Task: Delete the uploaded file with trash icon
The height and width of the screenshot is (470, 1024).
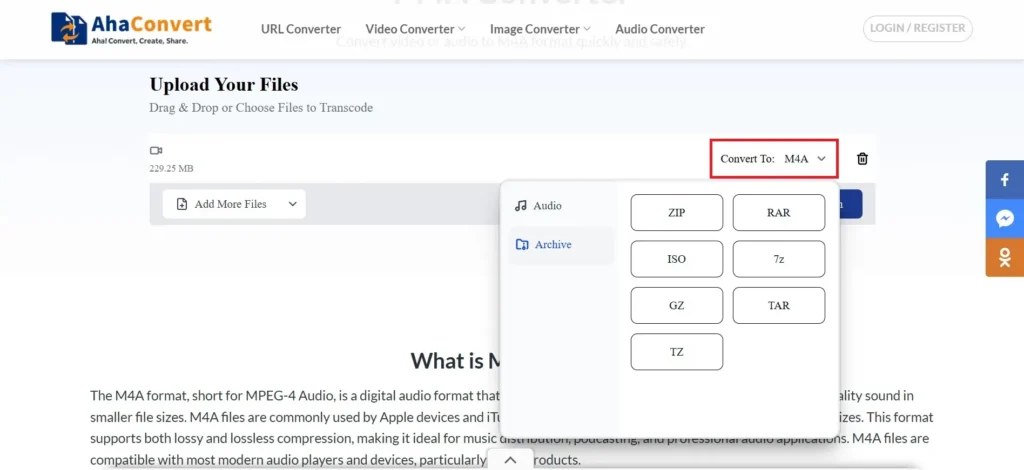Action: pyautogui.click(x=862, y=158)
